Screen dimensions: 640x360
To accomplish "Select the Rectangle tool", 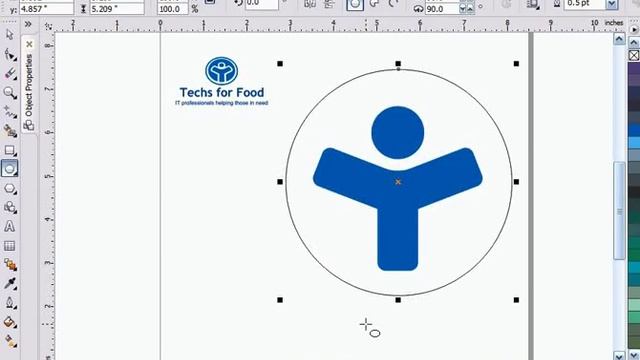I will tap(10, 150).
